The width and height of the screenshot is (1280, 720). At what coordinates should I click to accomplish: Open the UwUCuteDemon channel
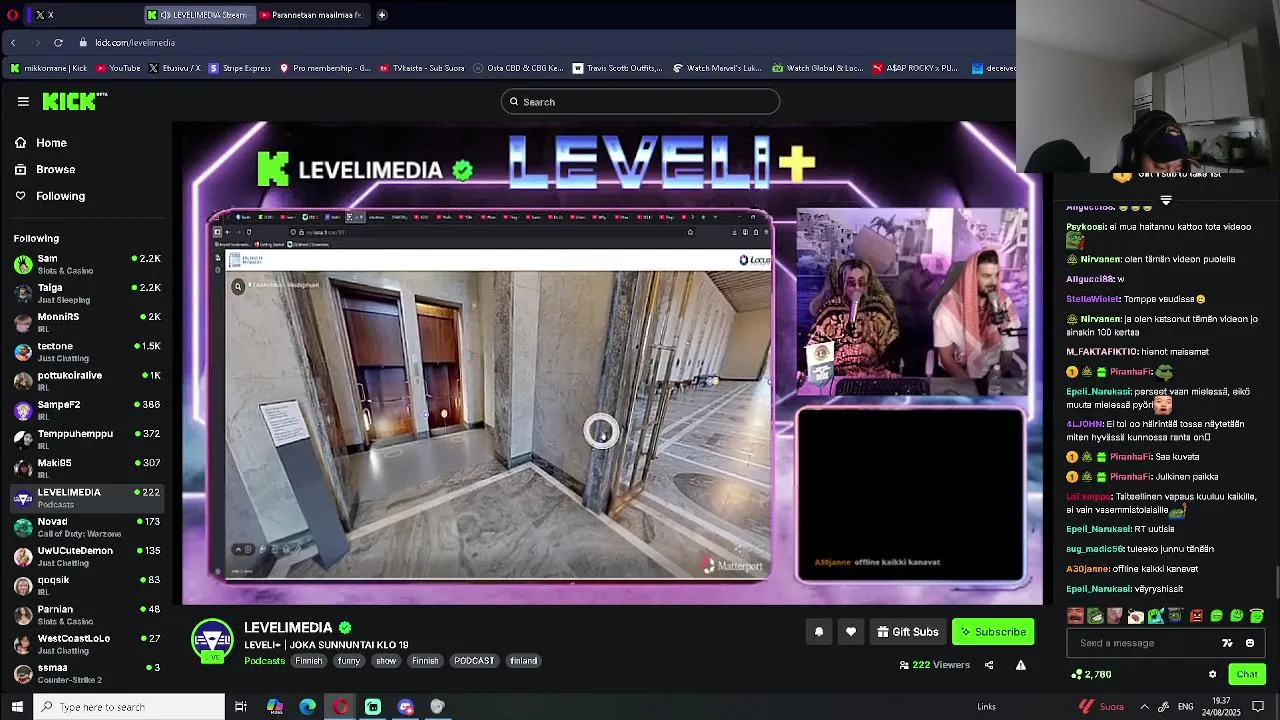pyautogui.click(x=86, y=556)
